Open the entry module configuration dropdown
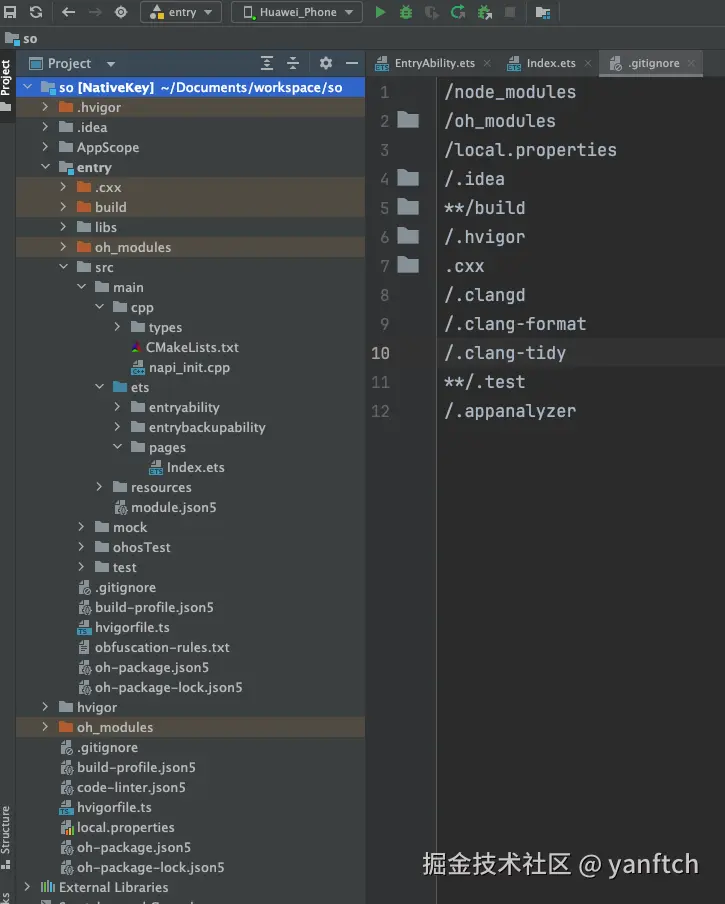 tap(181, 12)
